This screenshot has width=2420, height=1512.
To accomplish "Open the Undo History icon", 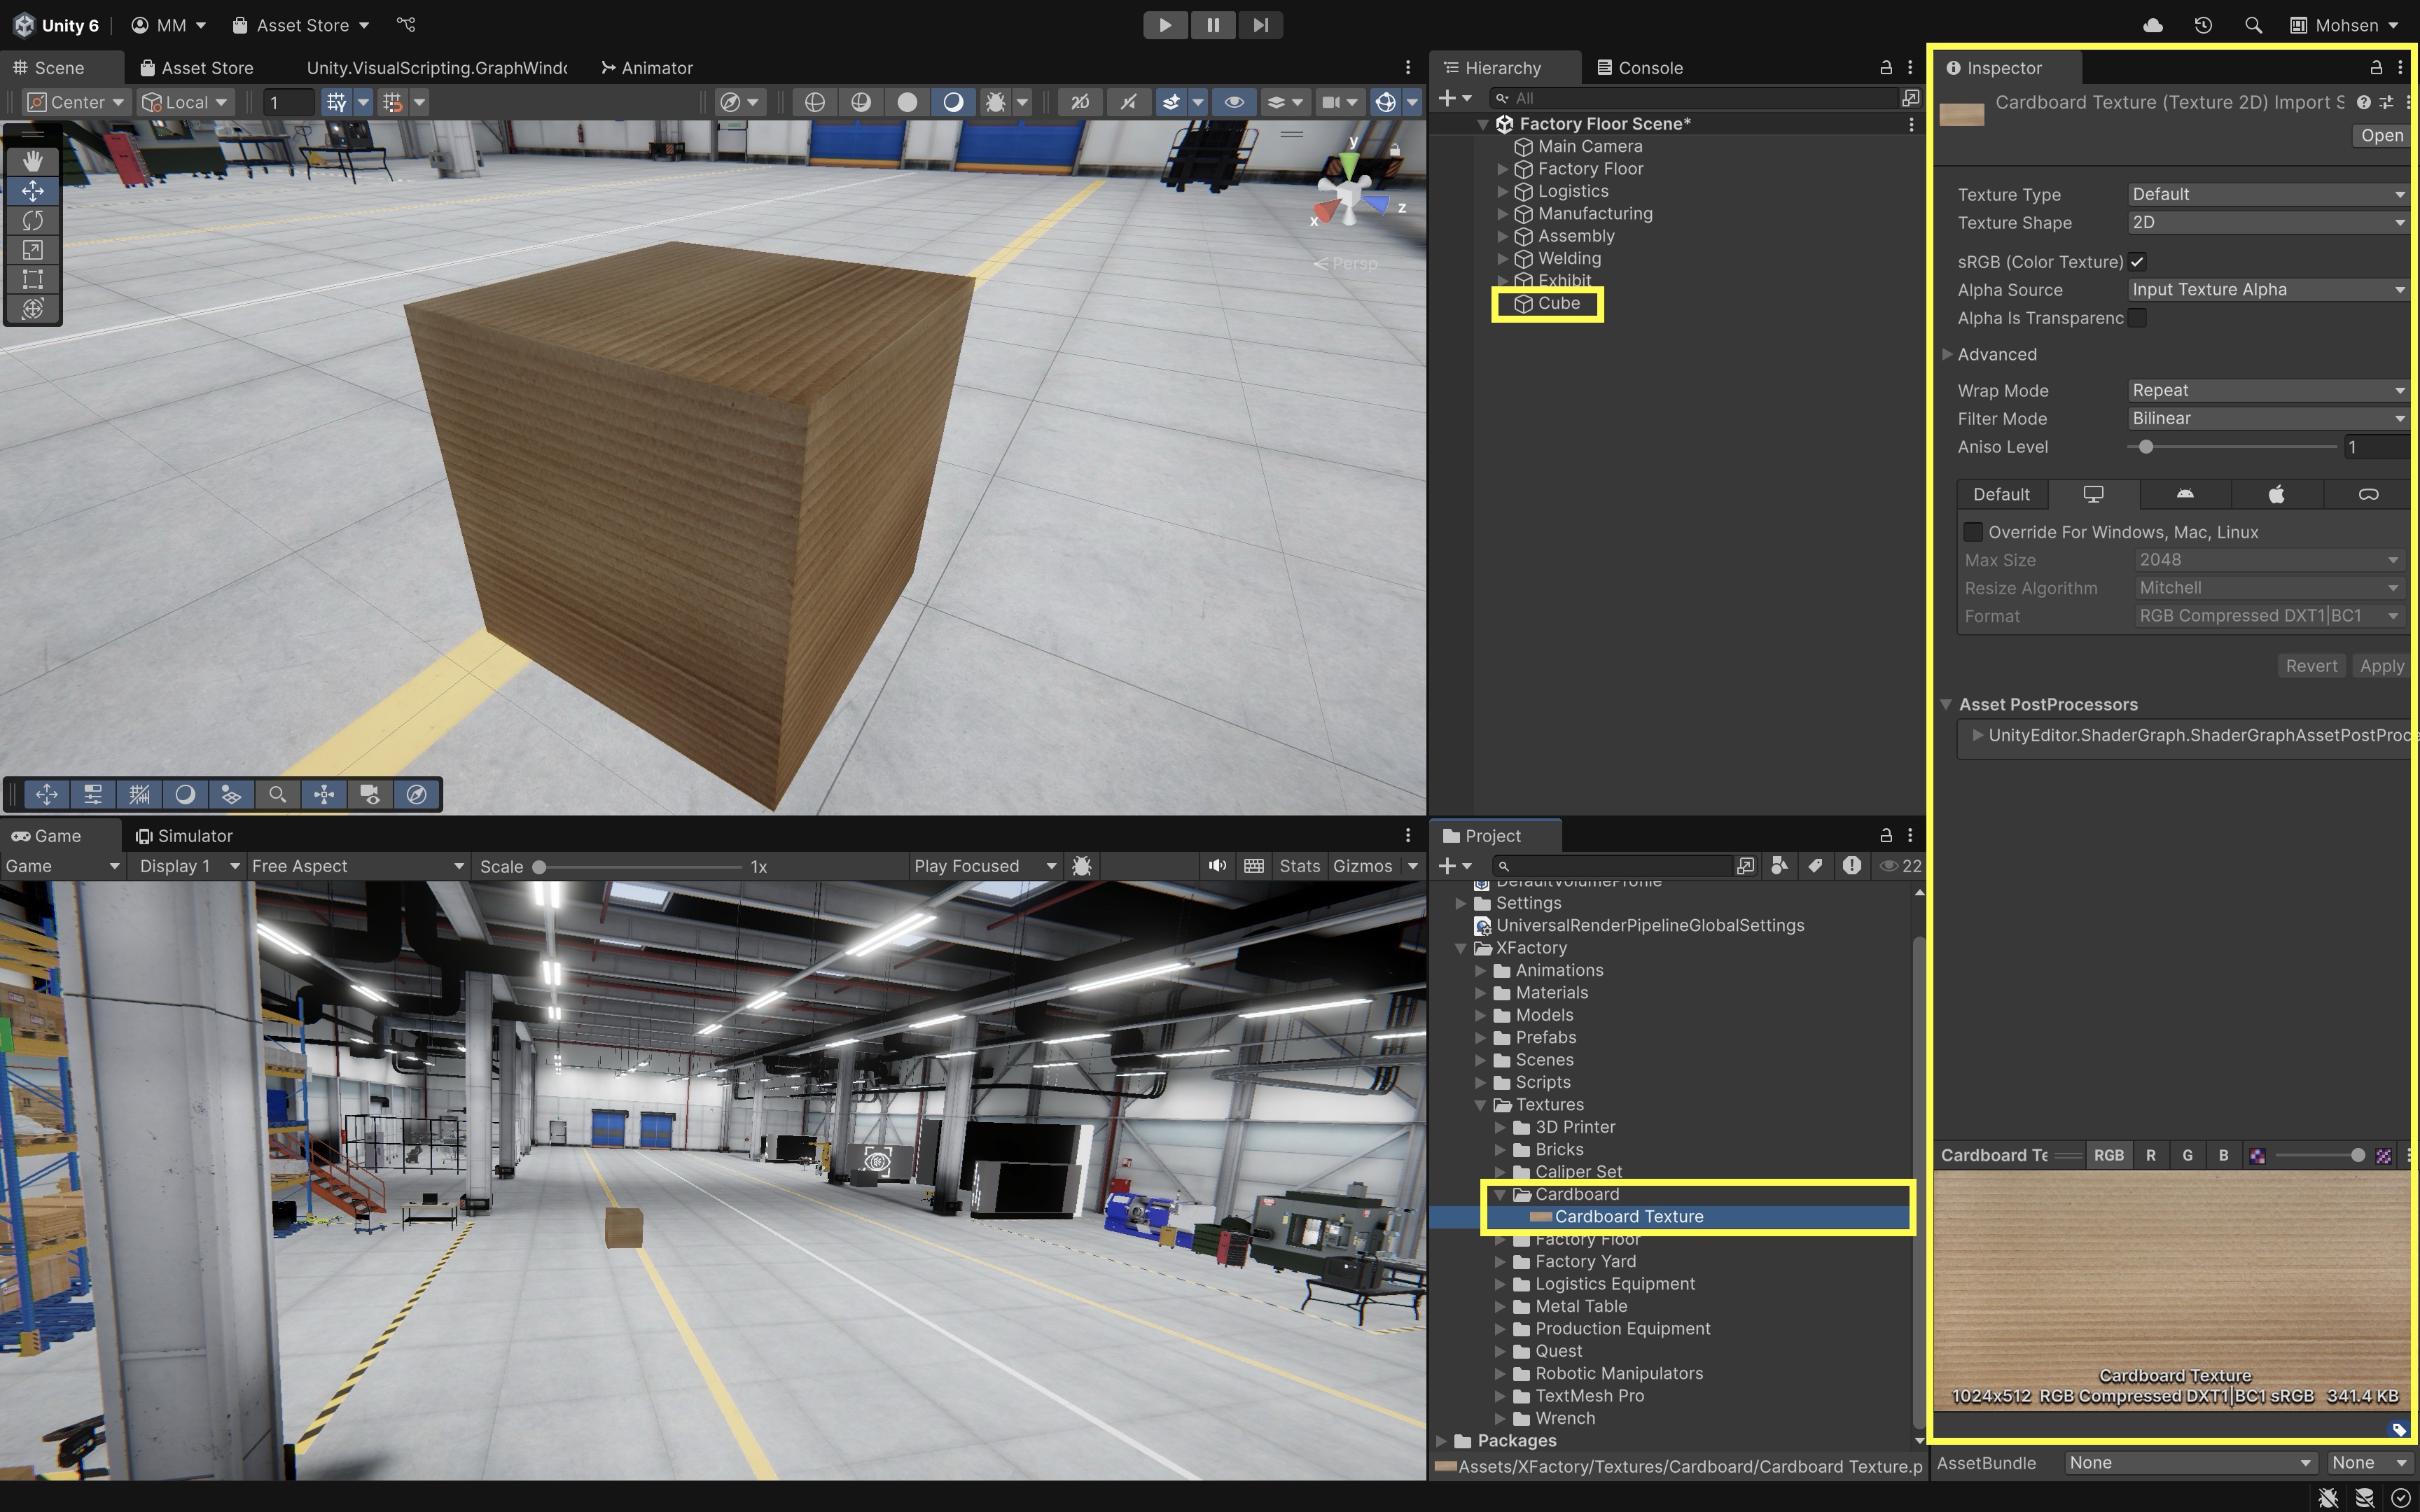I will tap(2203, 25).
